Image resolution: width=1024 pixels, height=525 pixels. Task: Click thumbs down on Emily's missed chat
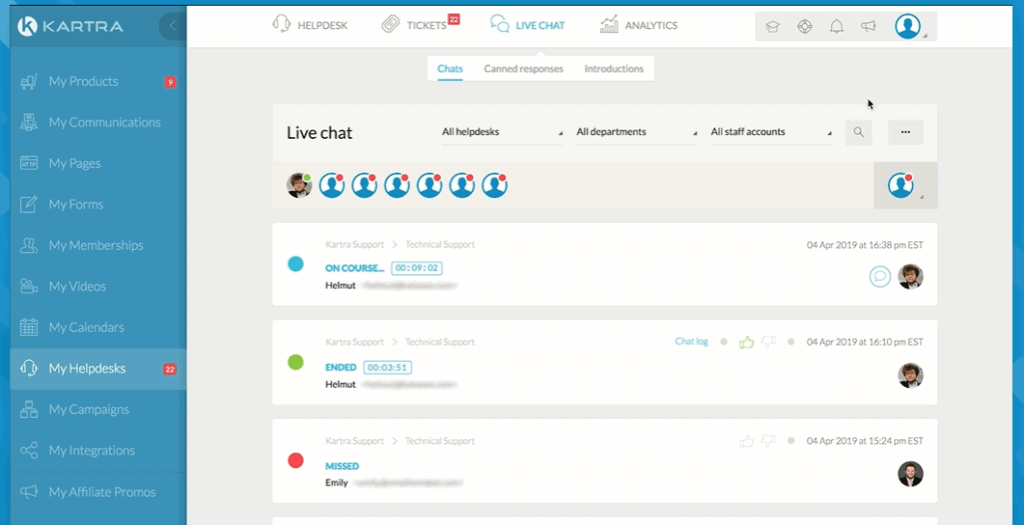pos(768,441)
